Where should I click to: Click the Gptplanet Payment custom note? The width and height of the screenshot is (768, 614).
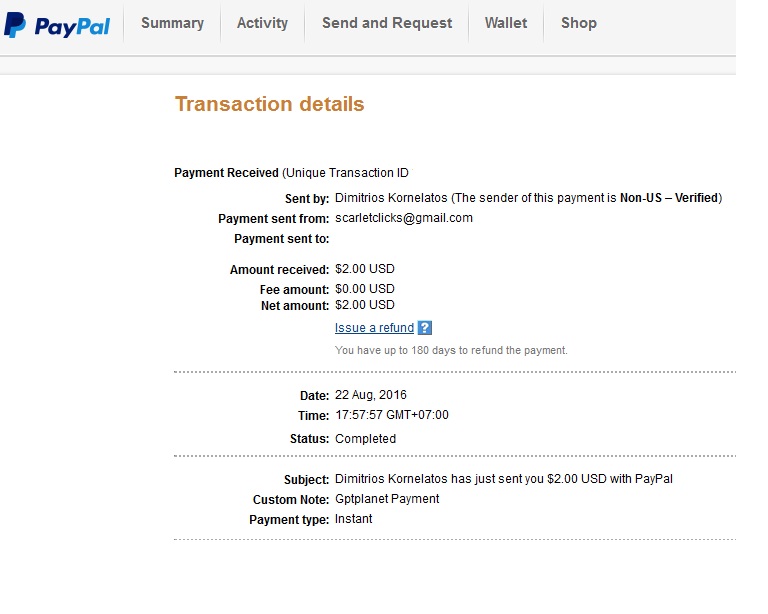(387, 499)
